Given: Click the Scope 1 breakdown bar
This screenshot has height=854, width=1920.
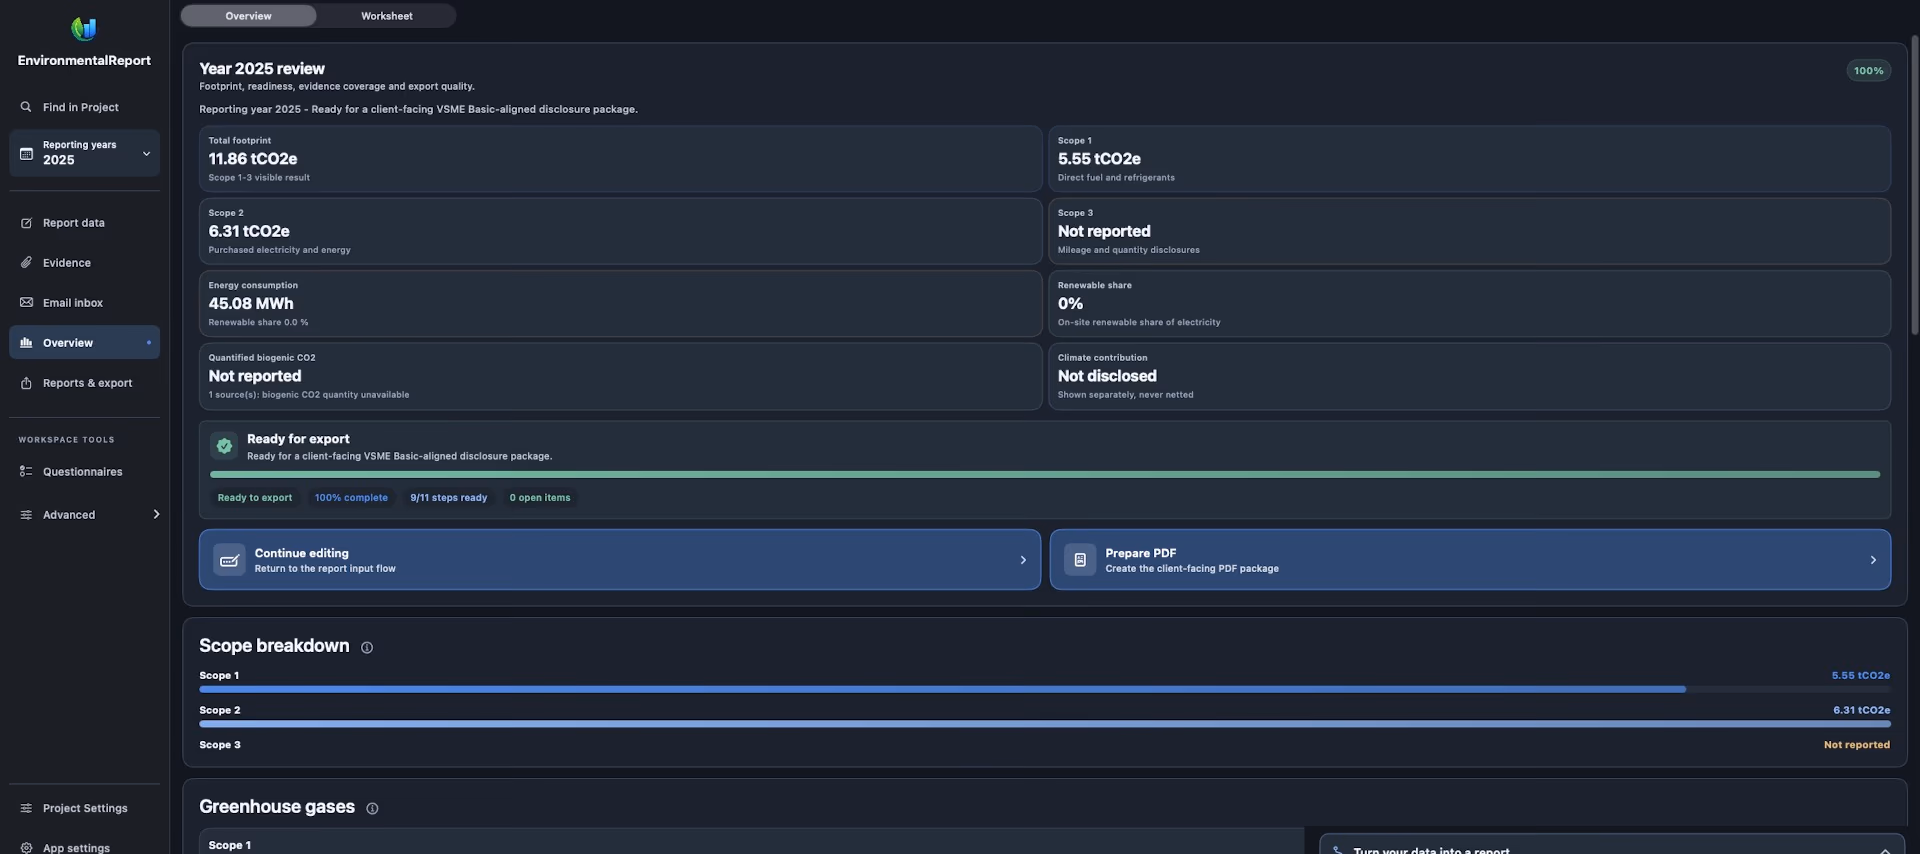Looking at the screenshot, I should [x=1045, y=689].
